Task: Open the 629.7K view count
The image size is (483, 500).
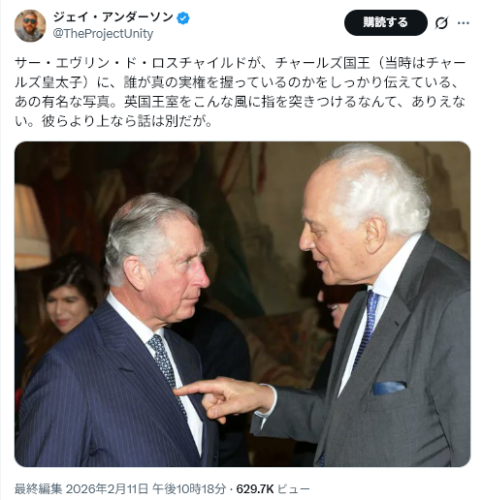Action: (255, 489)
